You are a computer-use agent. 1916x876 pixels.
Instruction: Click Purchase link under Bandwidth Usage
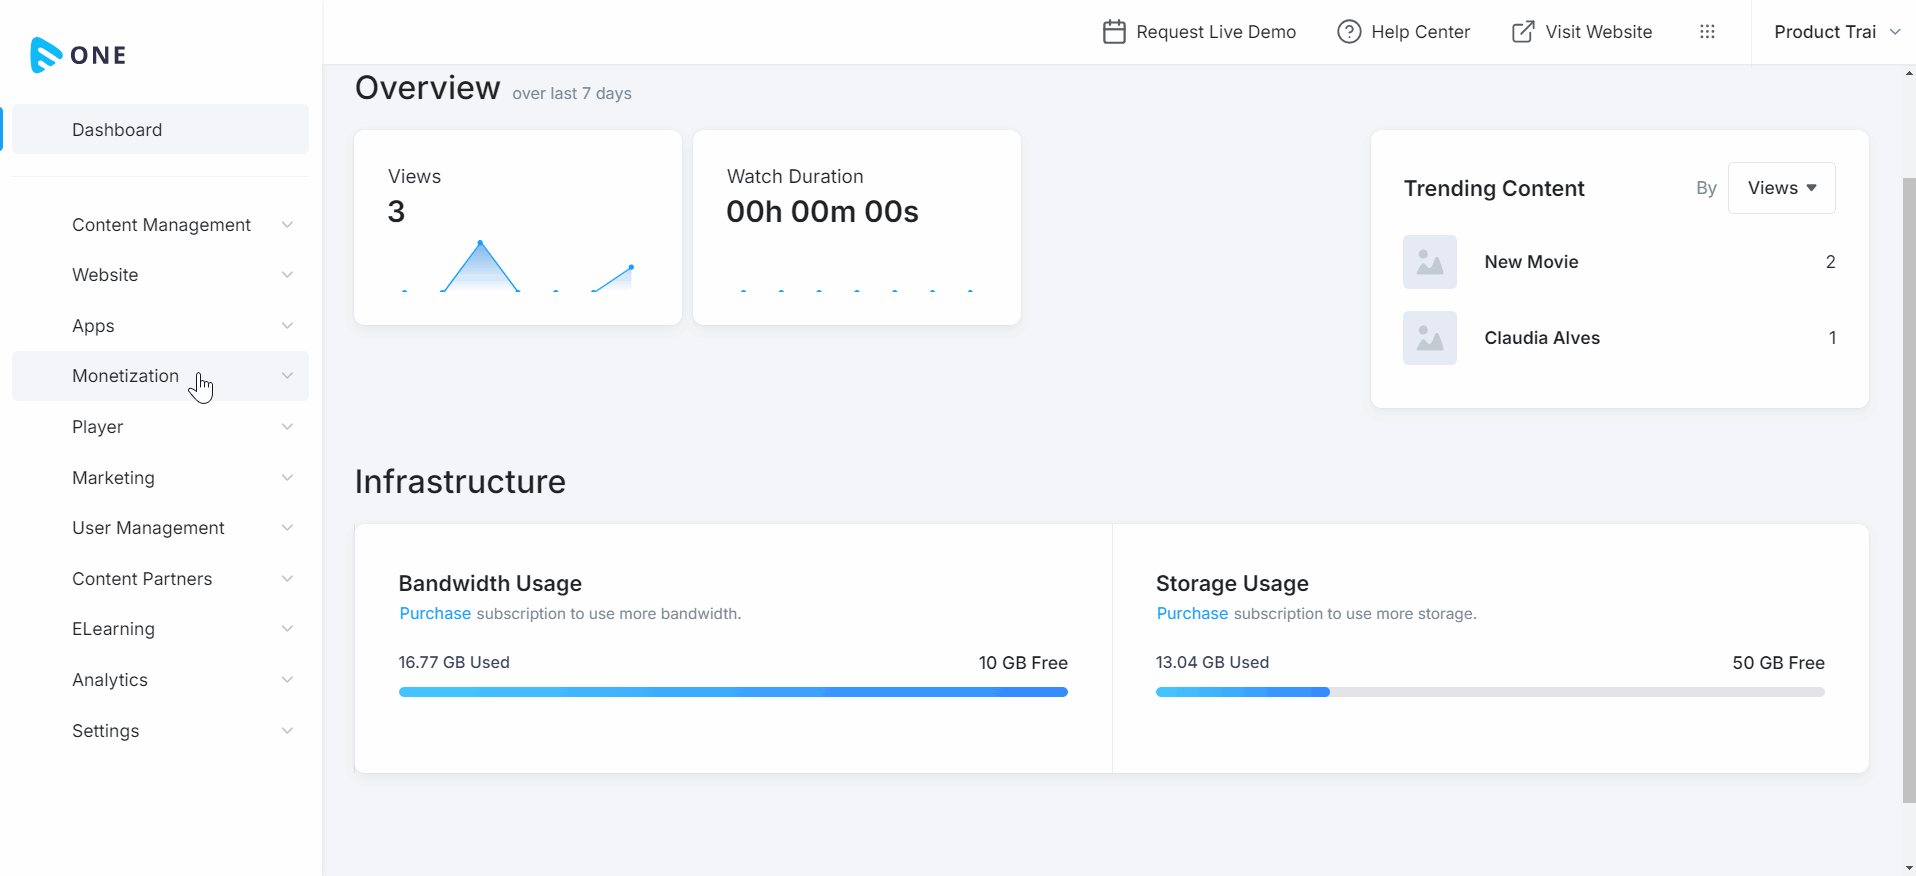(x=435, y=614)
